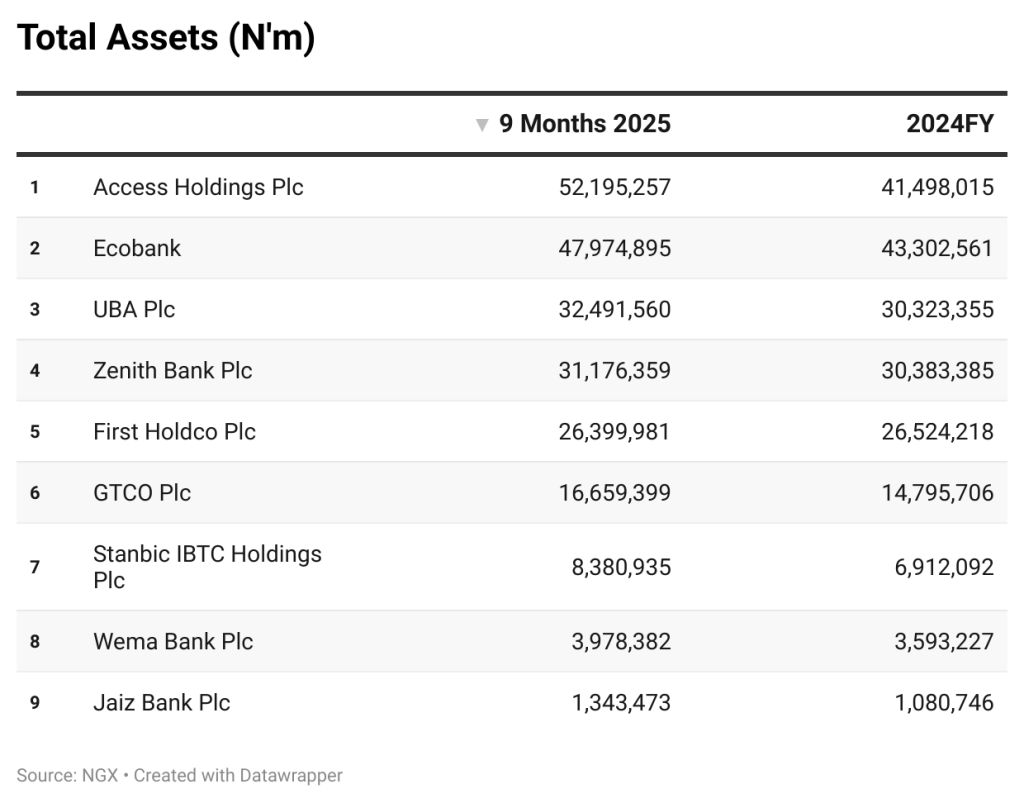
Task: Click Access Holdings' 52,195,257 value
Action: coord(614,187)
